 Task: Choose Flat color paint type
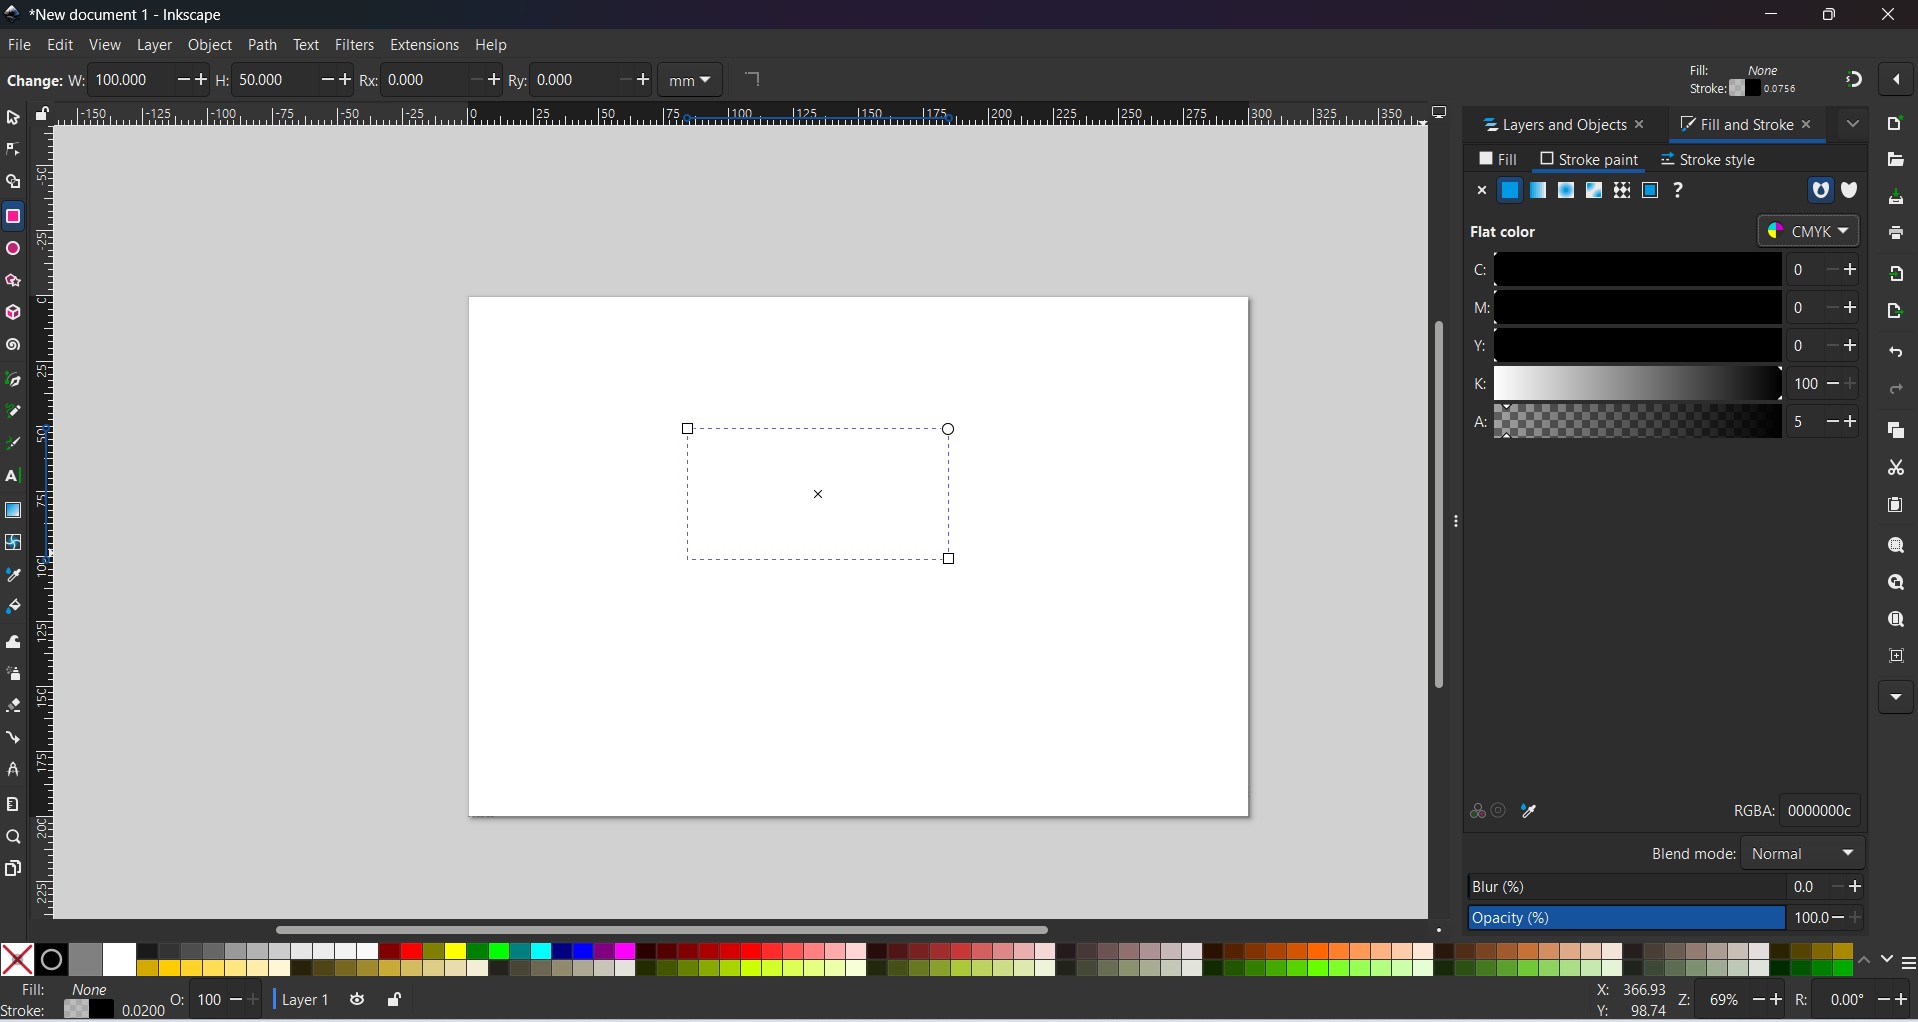pyautogui.click(x=1511, y=191)
